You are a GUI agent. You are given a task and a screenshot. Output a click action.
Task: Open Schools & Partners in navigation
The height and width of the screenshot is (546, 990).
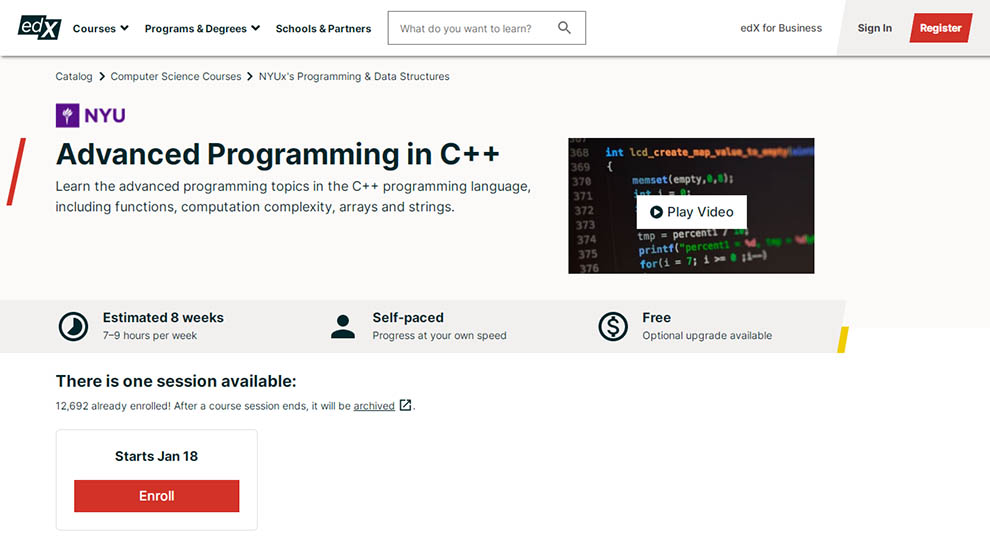[323, 29]
